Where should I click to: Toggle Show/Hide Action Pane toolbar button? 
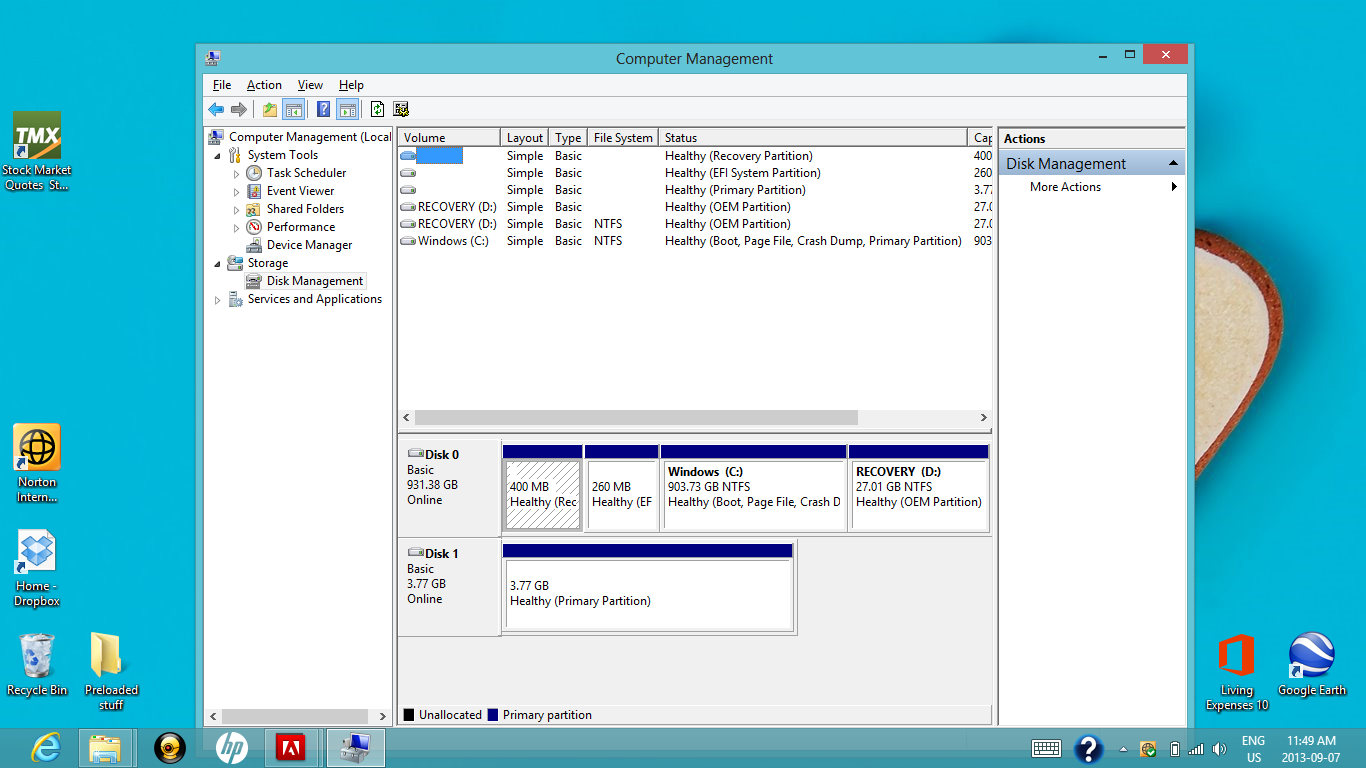pyautogui.click(x=348, y=110)
